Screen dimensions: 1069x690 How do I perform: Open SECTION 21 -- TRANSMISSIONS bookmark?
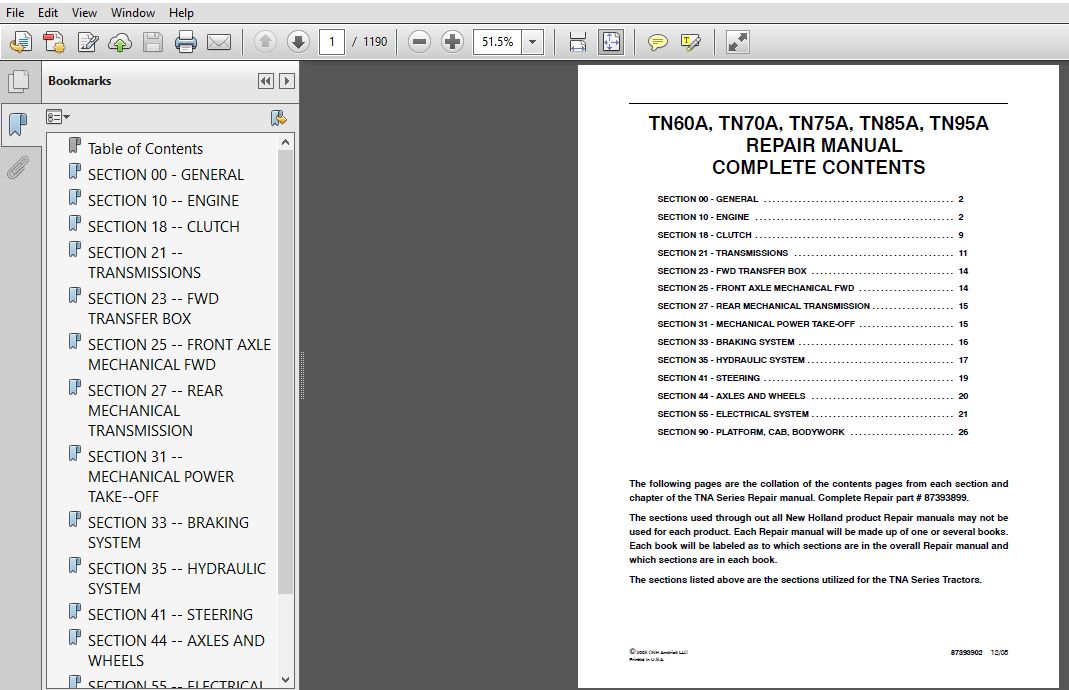(x=145, y=262)
